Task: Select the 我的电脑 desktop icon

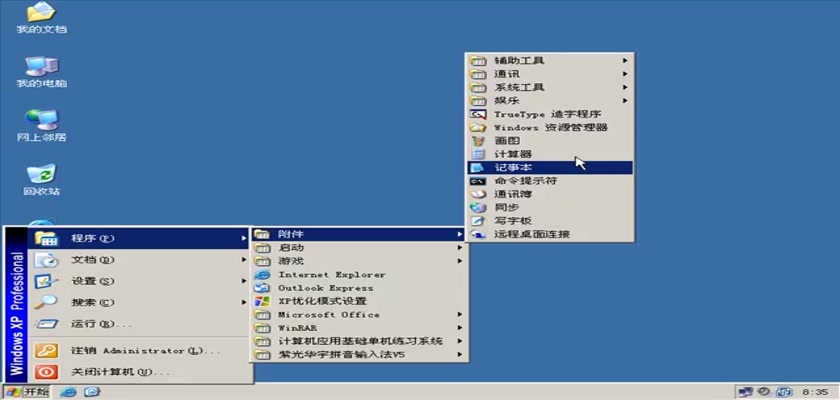Action: (41, 72)
